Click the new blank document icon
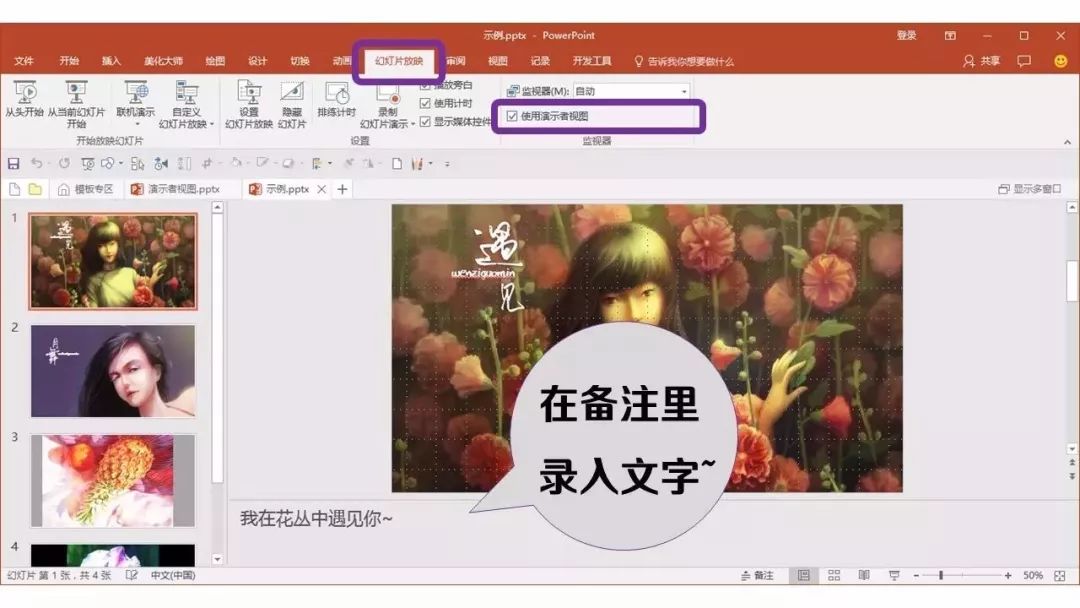Viewport: 1080px width, 608px height. click(14, 189)
